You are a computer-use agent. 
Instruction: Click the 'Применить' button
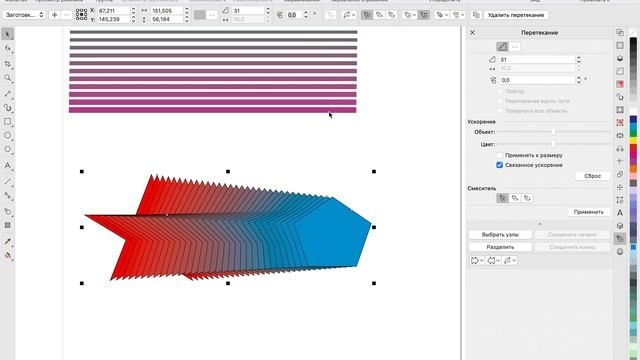tap(588, 212)
